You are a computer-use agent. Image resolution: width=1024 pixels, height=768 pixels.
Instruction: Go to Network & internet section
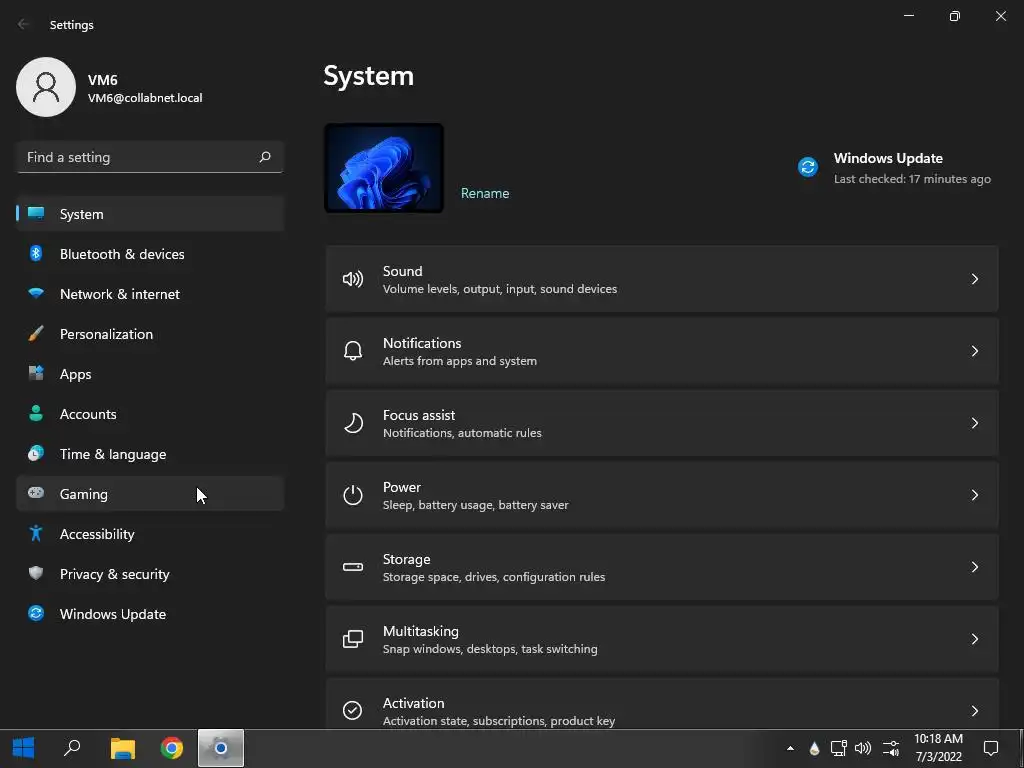(150, 294)
